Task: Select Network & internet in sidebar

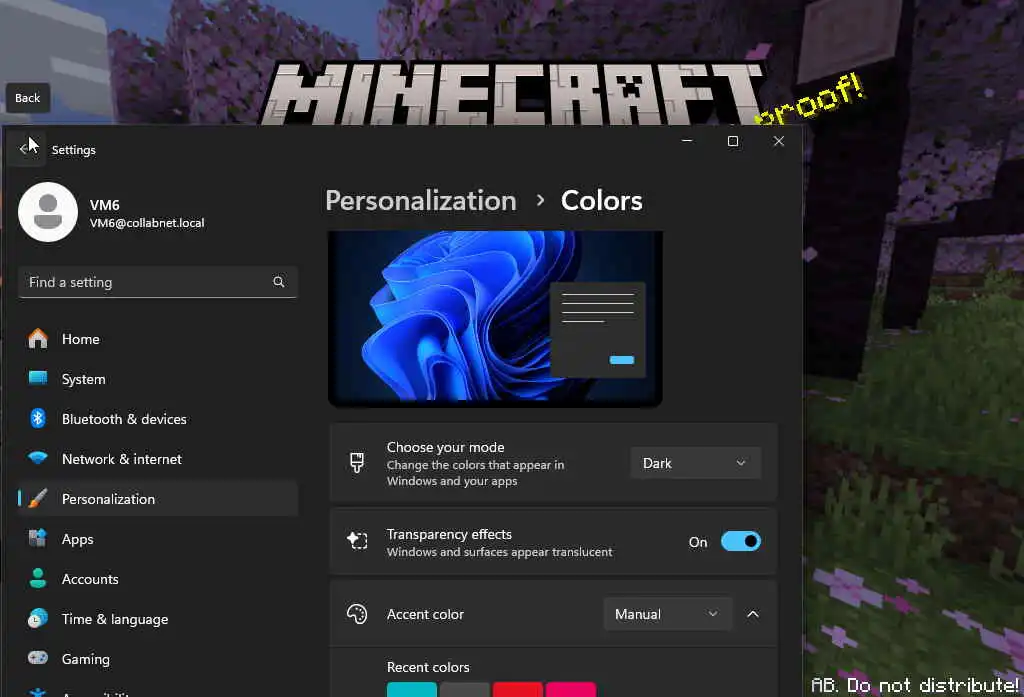Action: click(157, 459)
